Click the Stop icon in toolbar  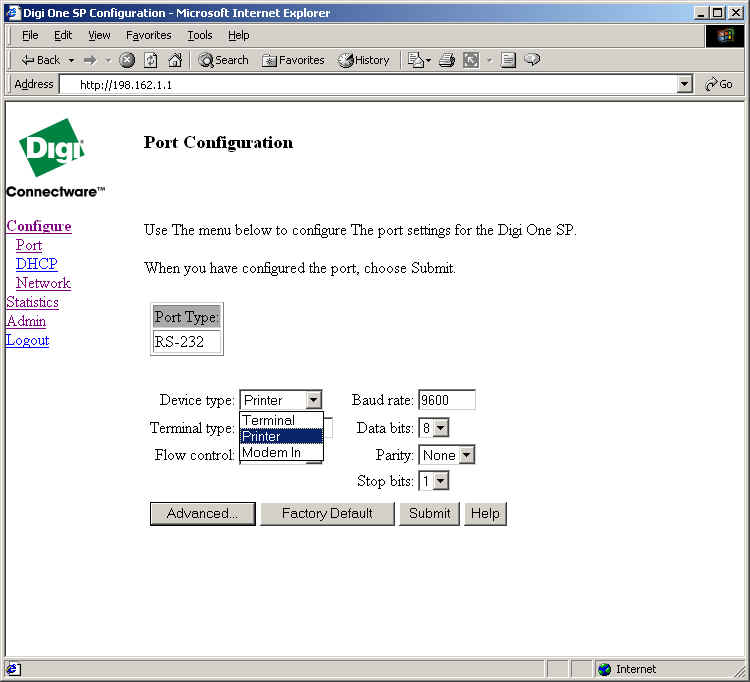(x=127, y=60)
